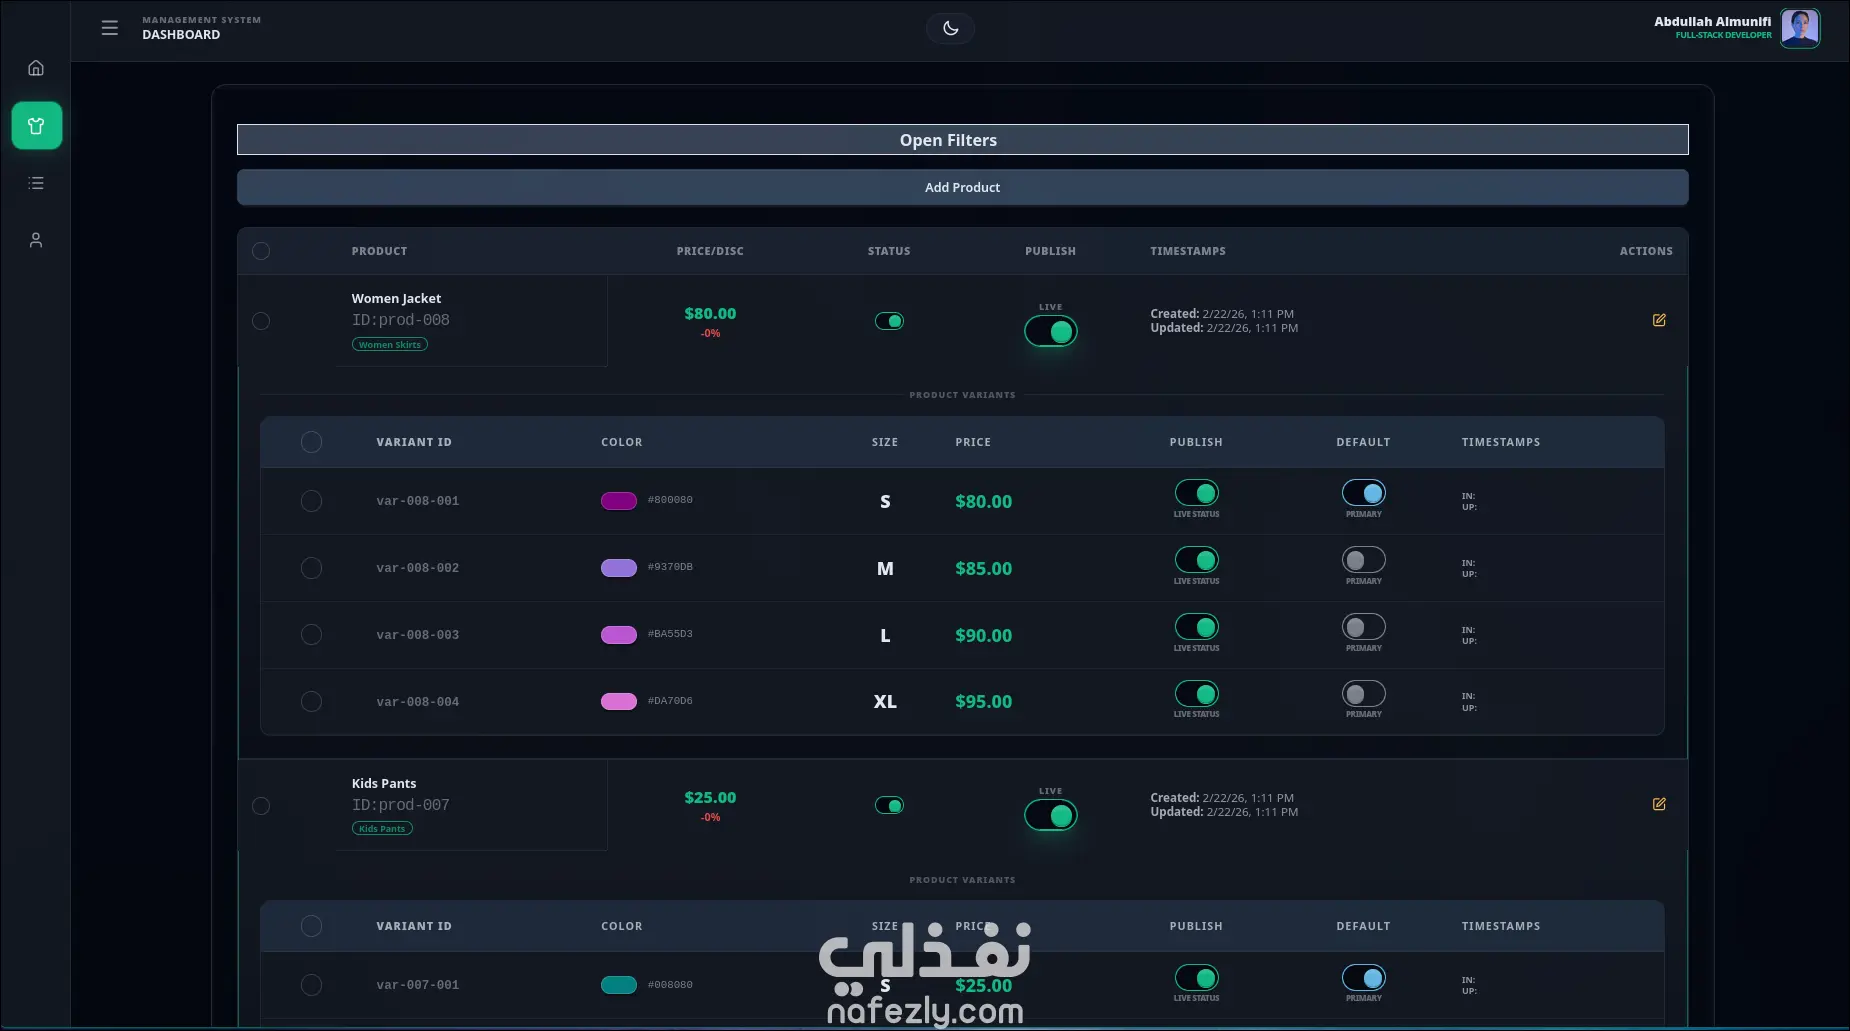Image resolution: width=1850 pixels, height=1031 pixels.
Task: Click the Kids Pants category tag
Action: pos(382,828)
